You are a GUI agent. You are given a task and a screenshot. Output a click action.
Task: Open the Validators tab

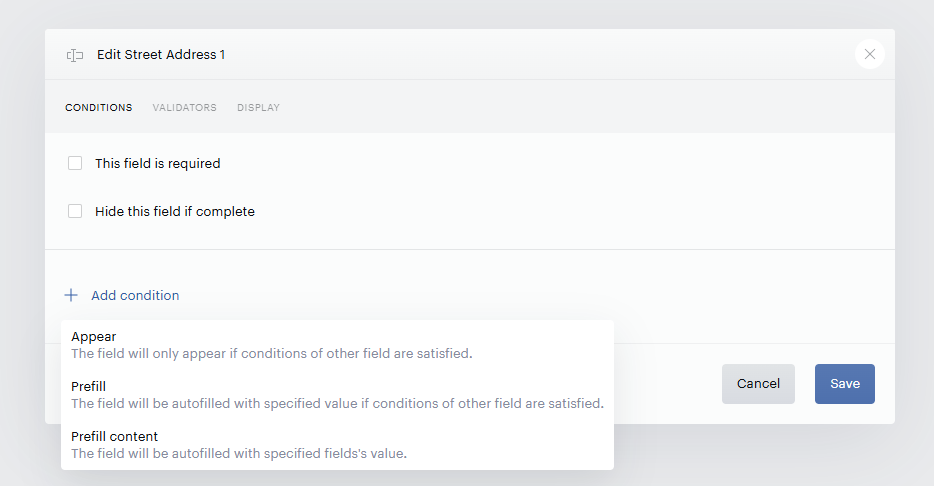pyautogui.click(x=185, y=107)
